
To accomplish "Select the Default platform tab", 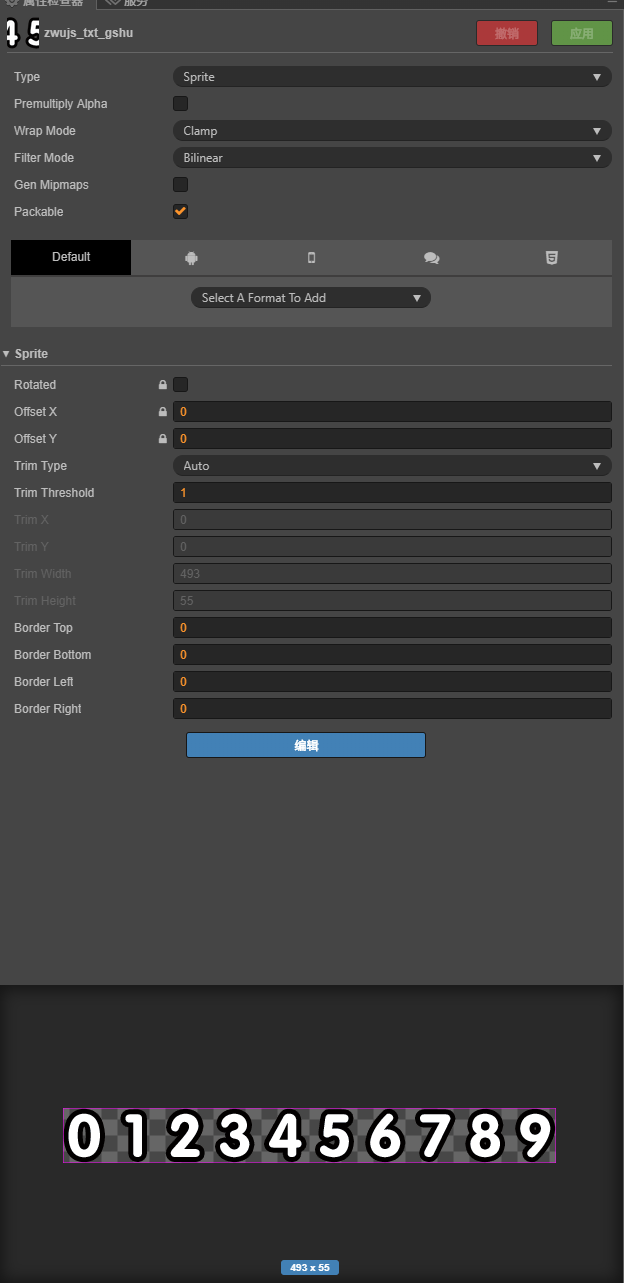I will [x=71, y=258].
